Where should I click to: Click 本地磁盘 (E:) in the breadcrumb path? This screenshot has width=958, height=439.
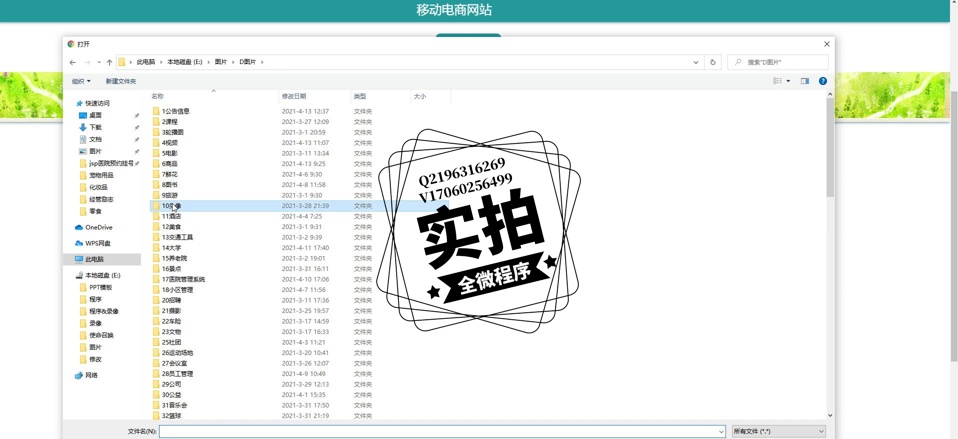(x=184, y=62)
